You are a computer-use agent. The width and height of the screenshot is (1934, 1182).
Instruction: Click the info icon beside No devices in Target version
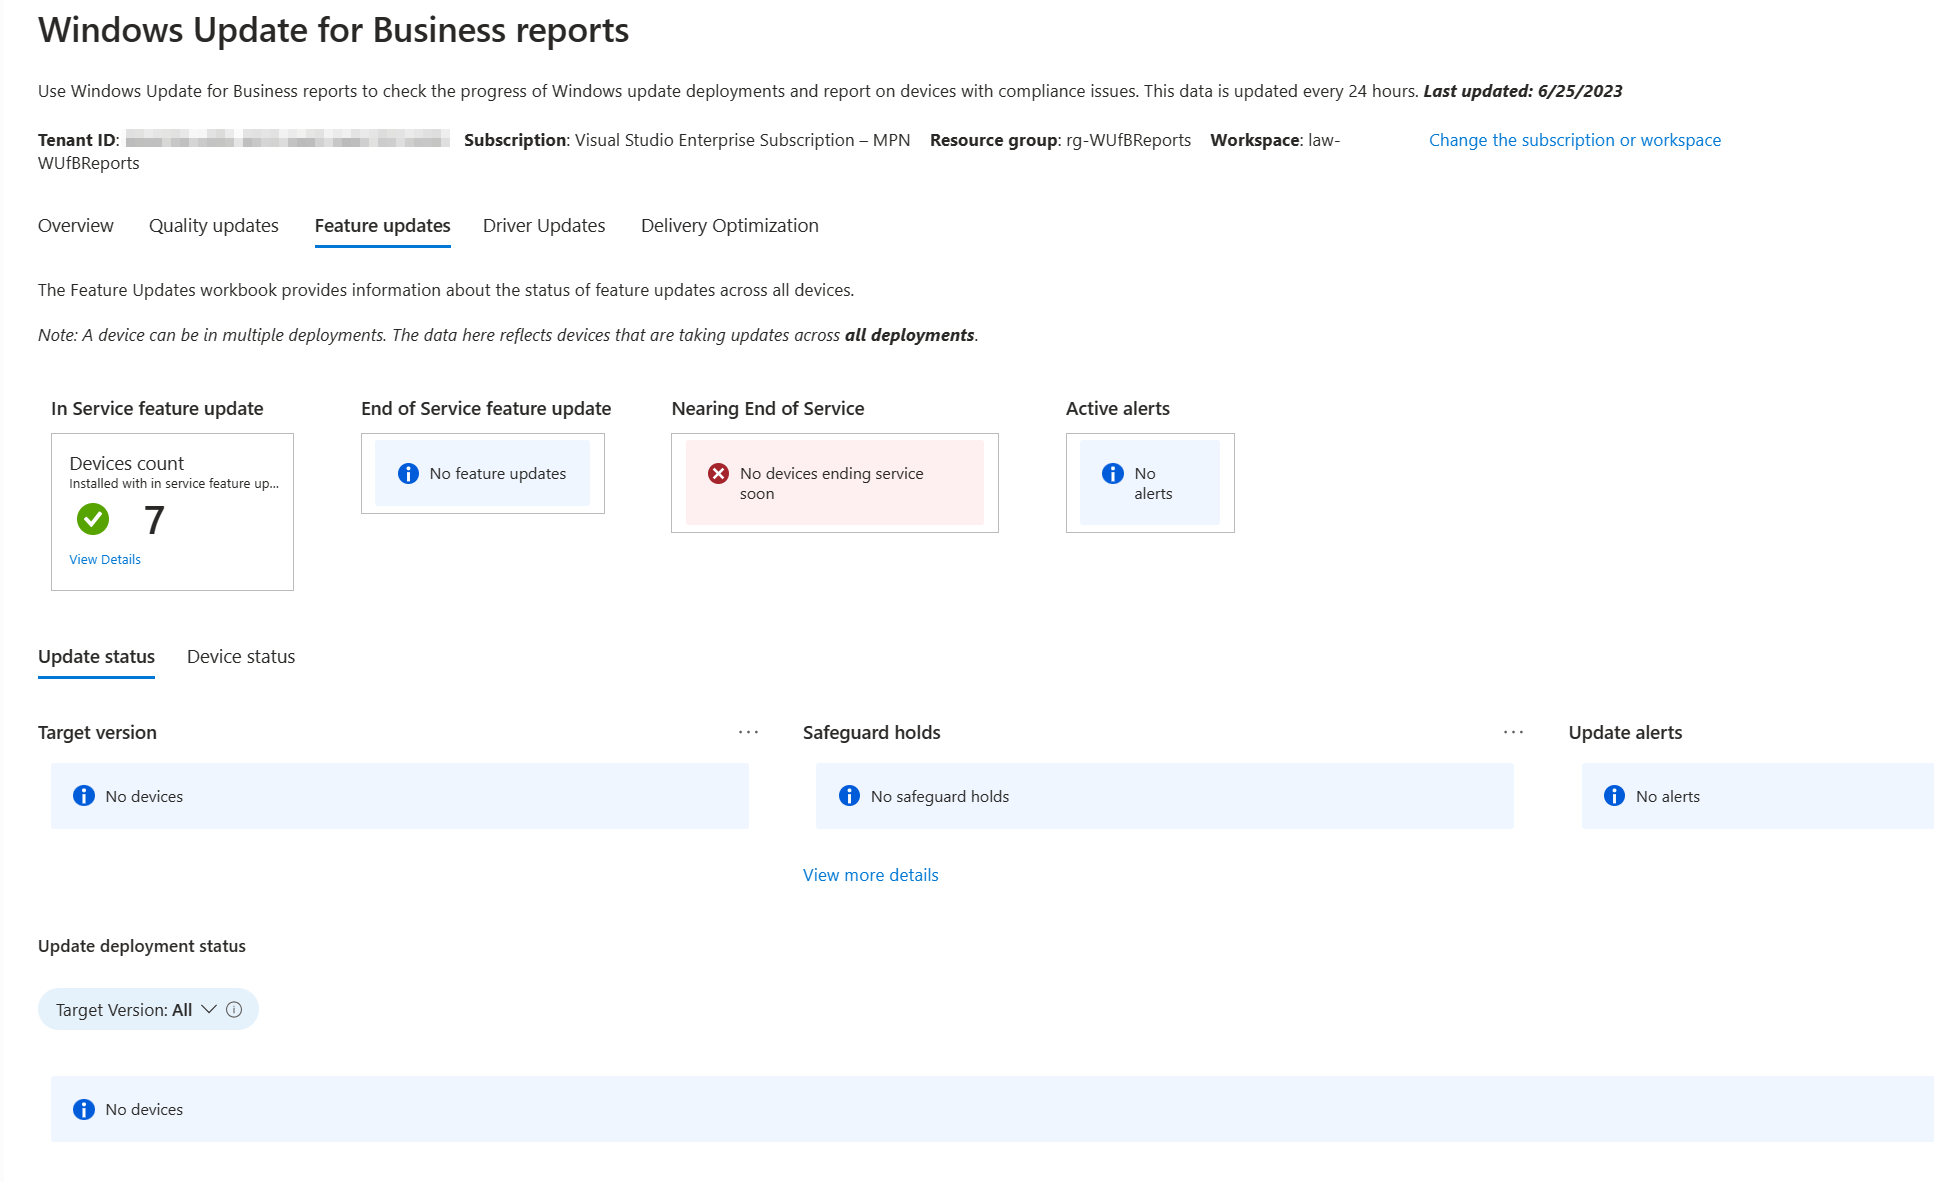pyautogui.click(x=83, y=795)
